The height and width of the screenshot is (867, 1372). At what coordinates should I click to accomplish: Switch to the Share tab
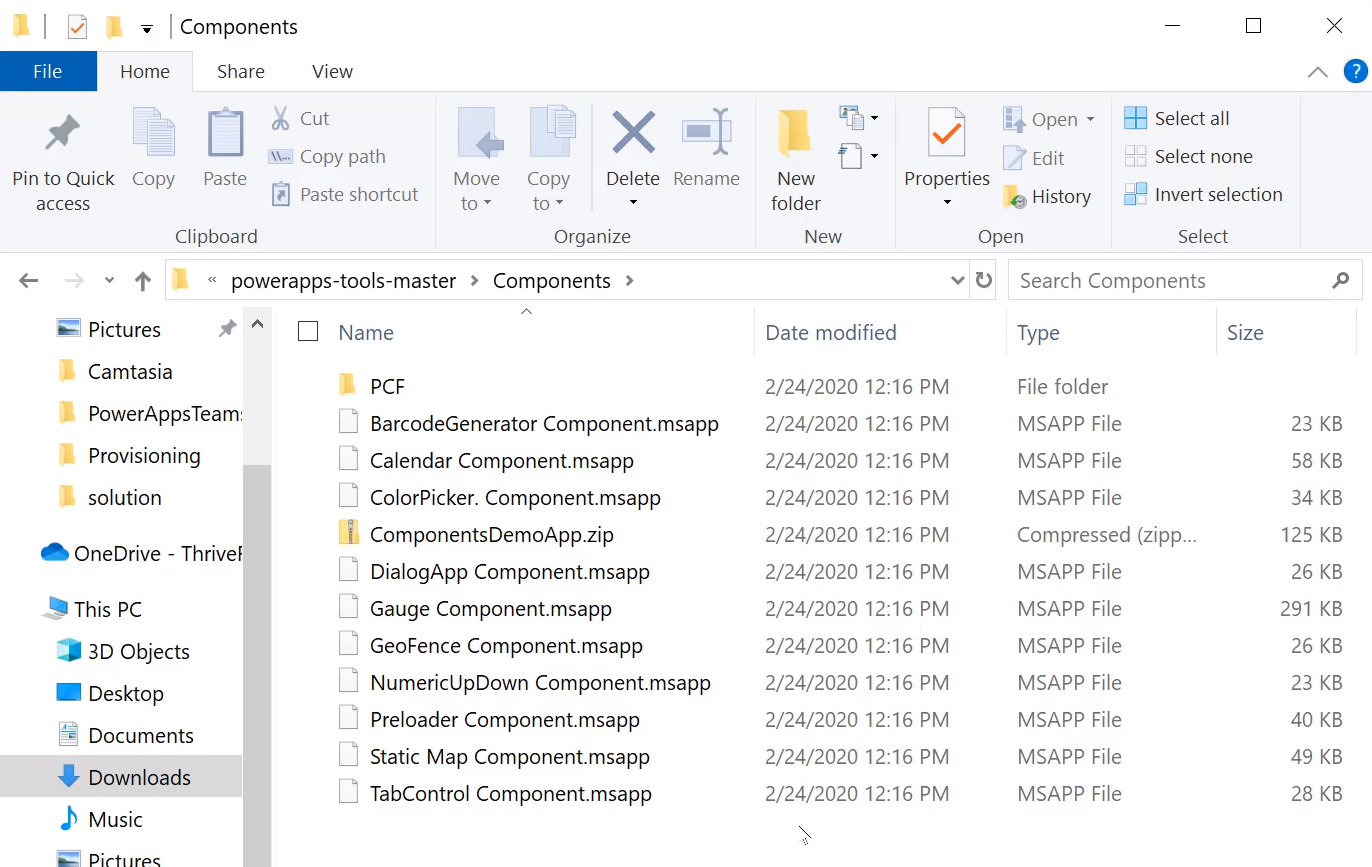point(241,71)
